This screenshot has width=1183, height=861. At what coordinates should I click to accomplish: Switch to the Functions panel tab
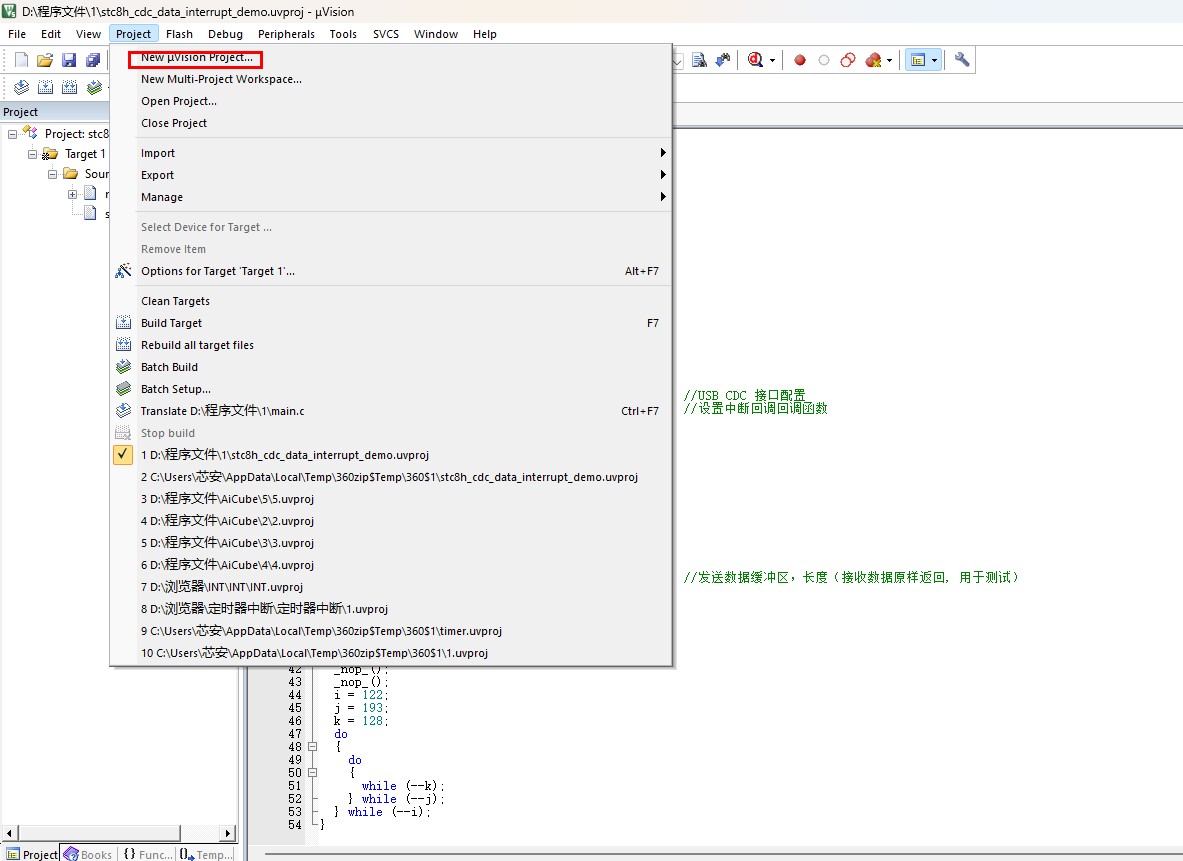click(x=146, y=854)
